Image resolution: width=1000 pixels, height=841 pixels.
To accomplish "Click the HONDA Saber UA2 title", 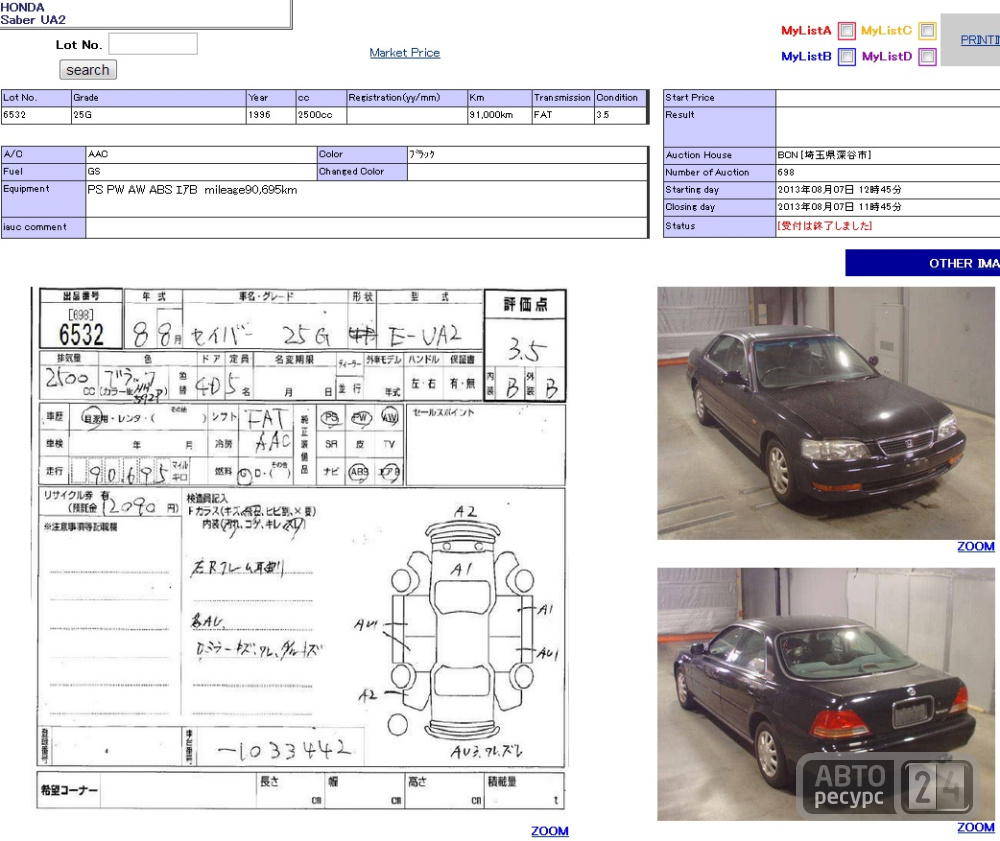I will click(x=33, y=13).
